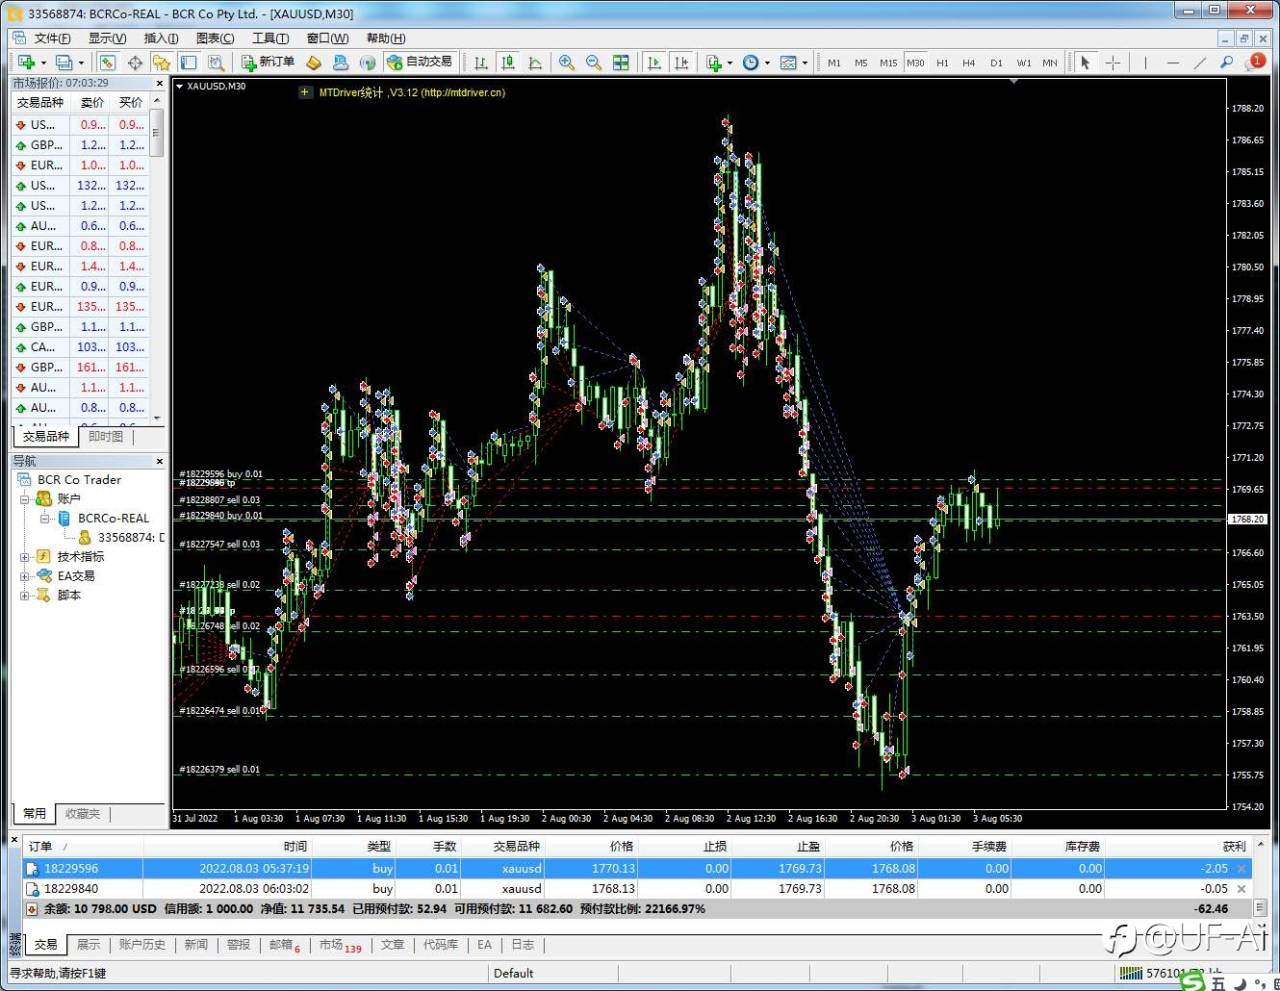
Task: Toggle the Terminal panel icon
Action: tap(188, 62)
